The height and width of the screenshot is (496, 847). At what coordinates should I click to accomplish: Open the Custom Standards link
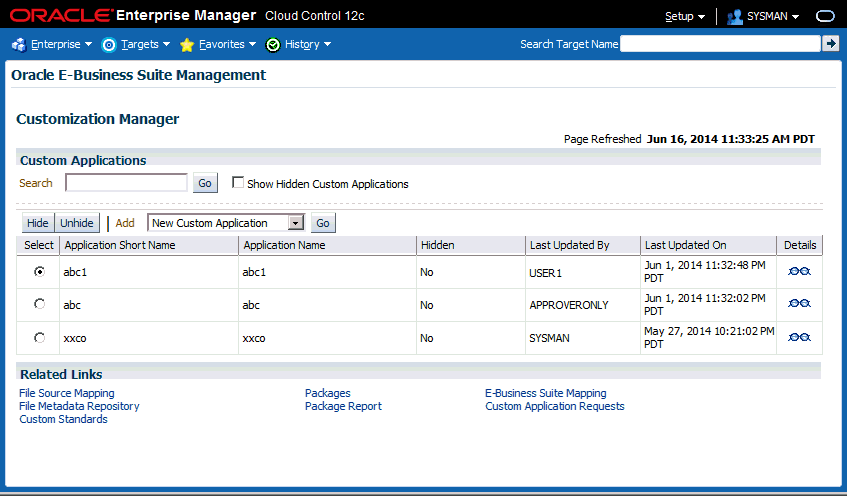click(x=64, y=419)
